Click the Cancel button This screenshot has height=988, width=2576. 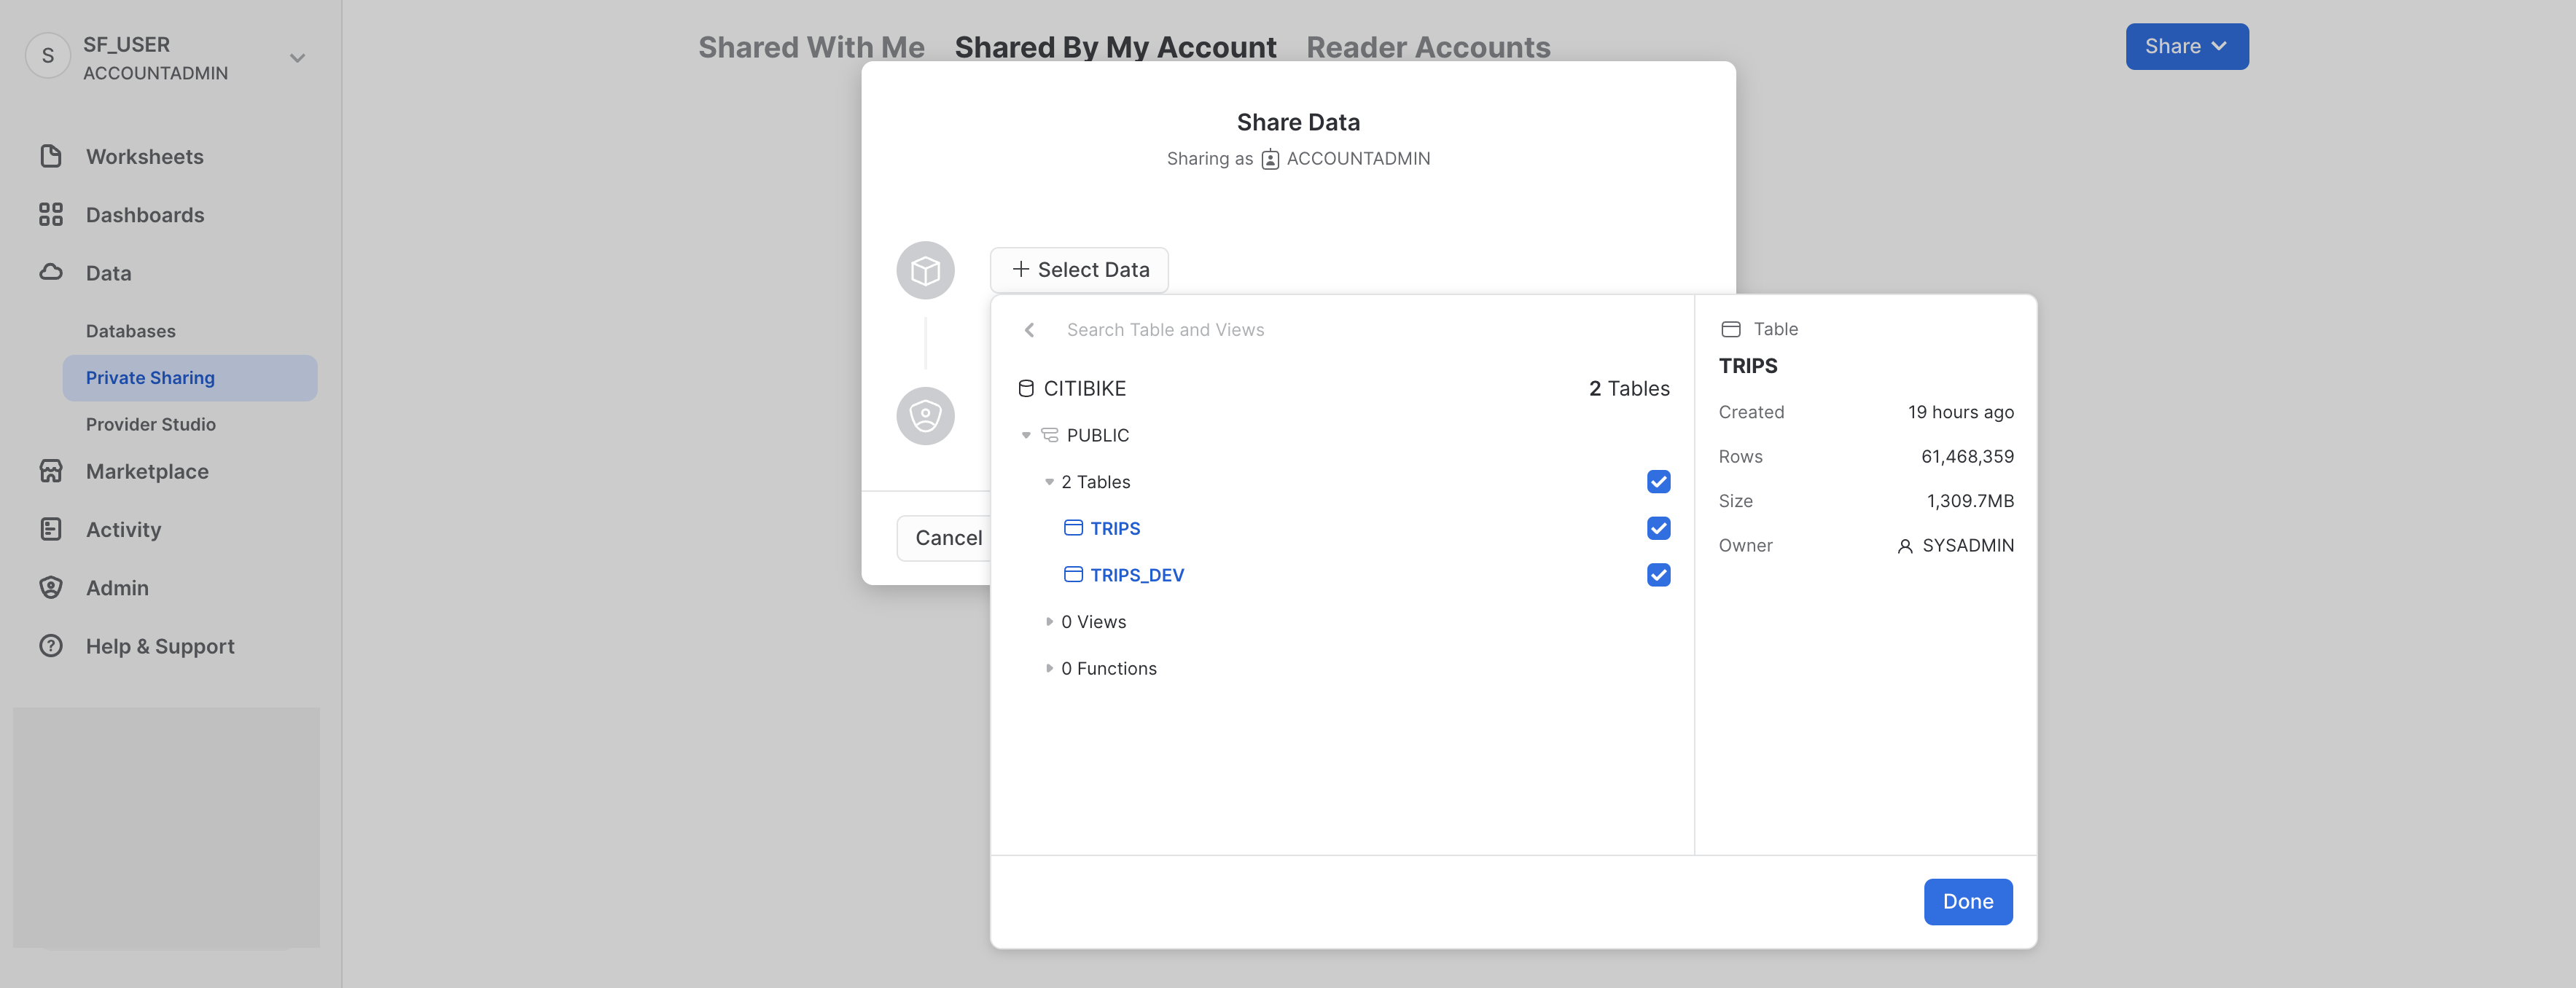tap(946, 538)
